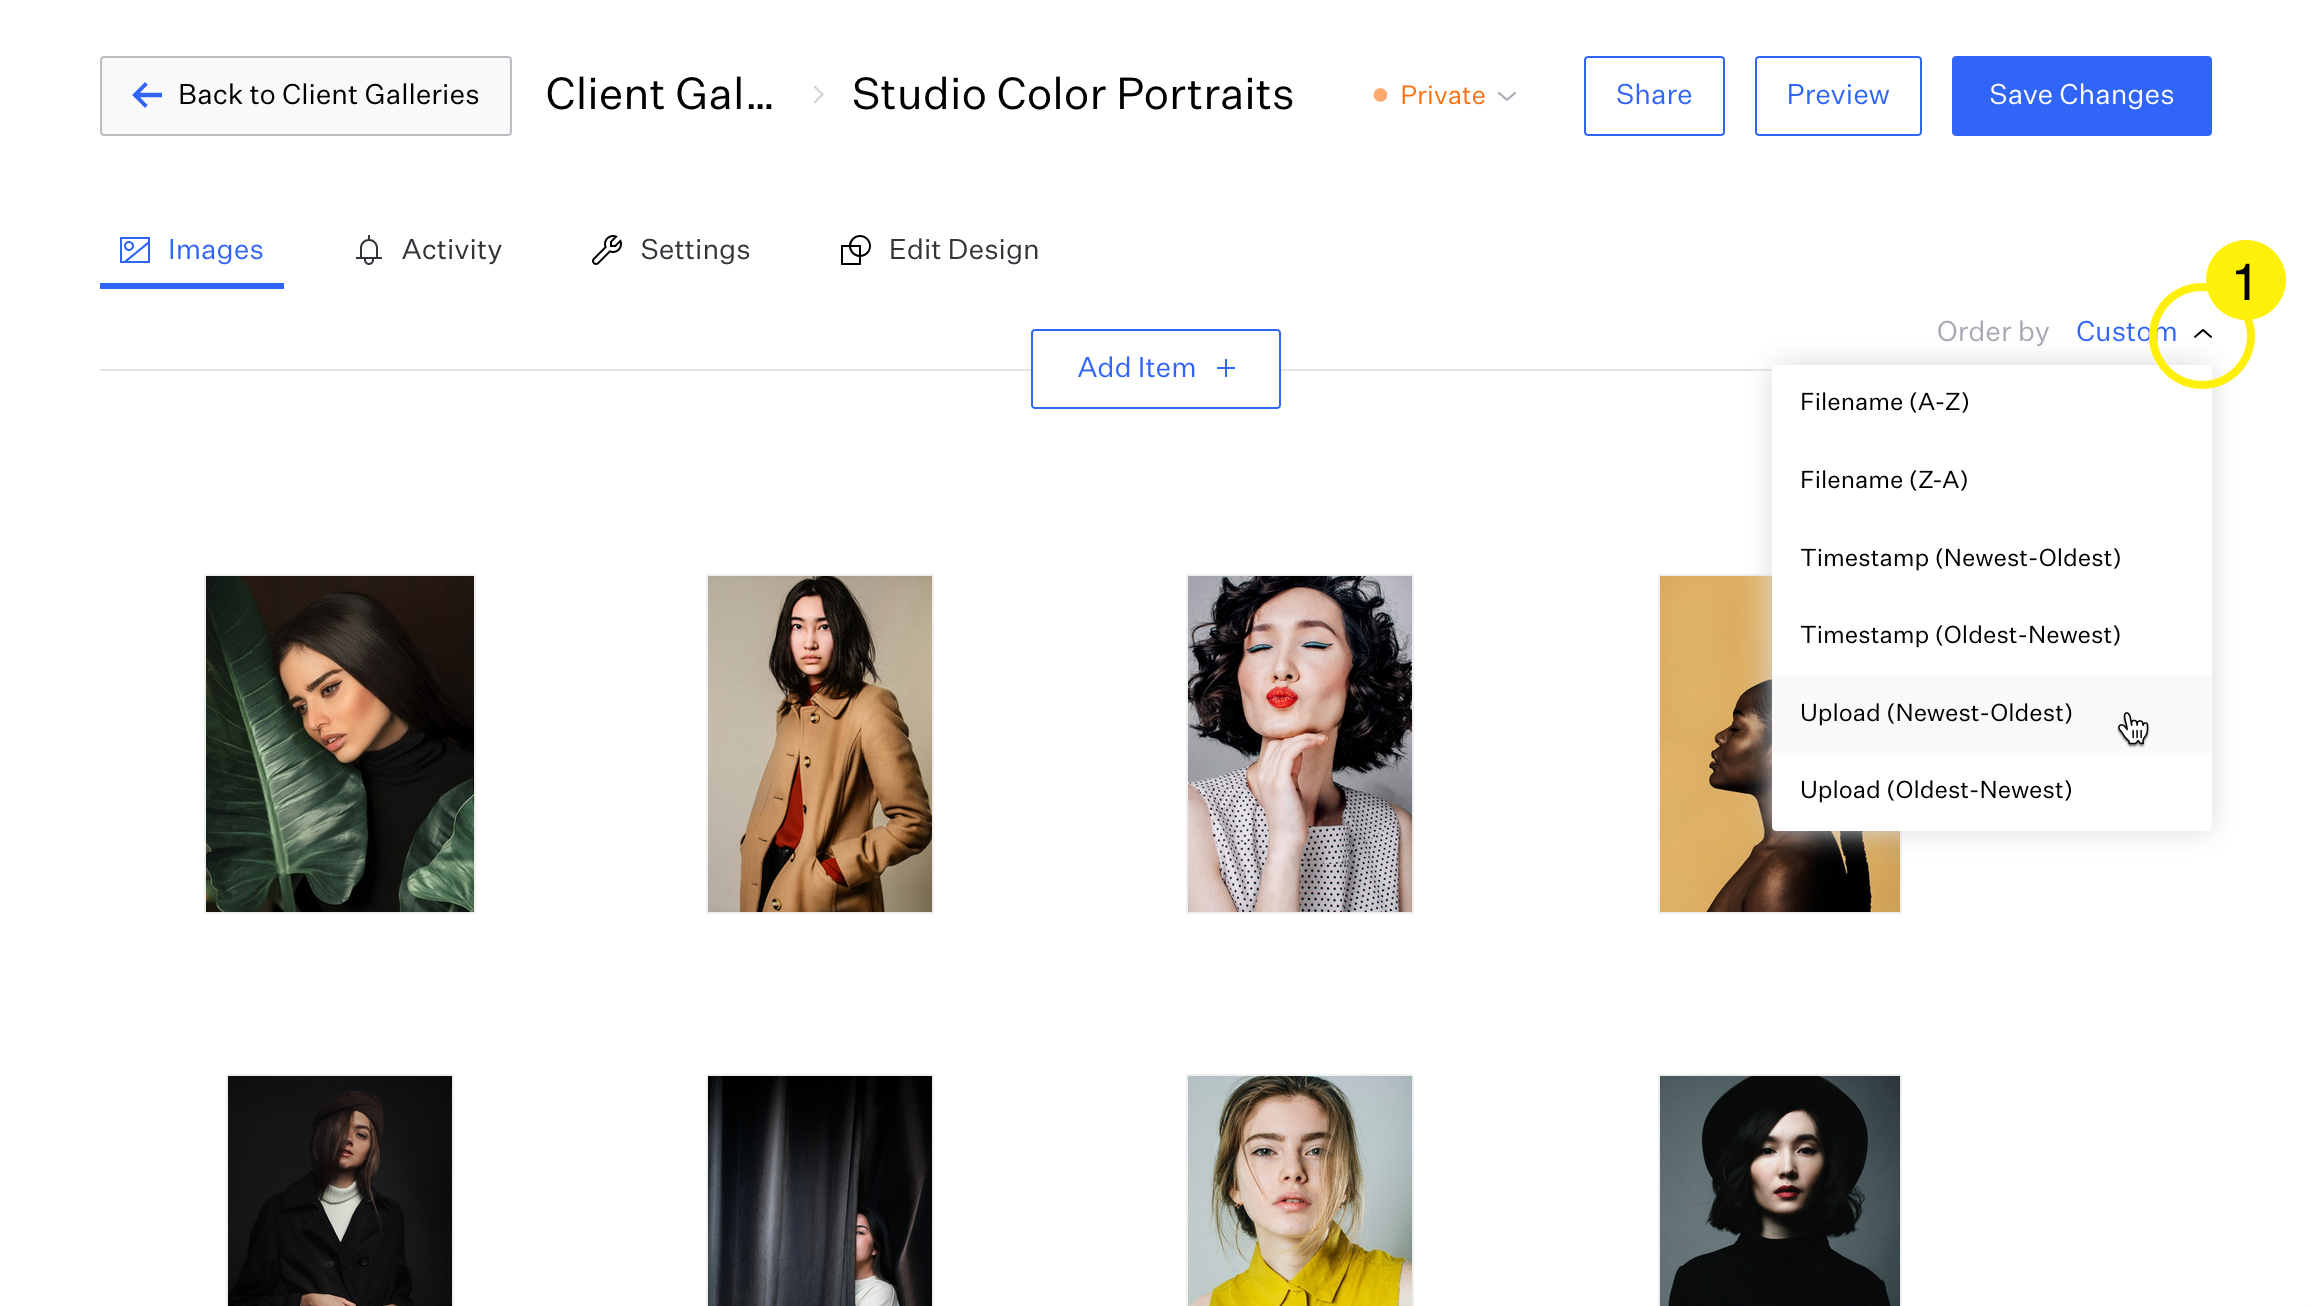Viewport: 2312px width, 1306px height.
Task: Select Filename (A-Z) sort option
Action: 1884,402
